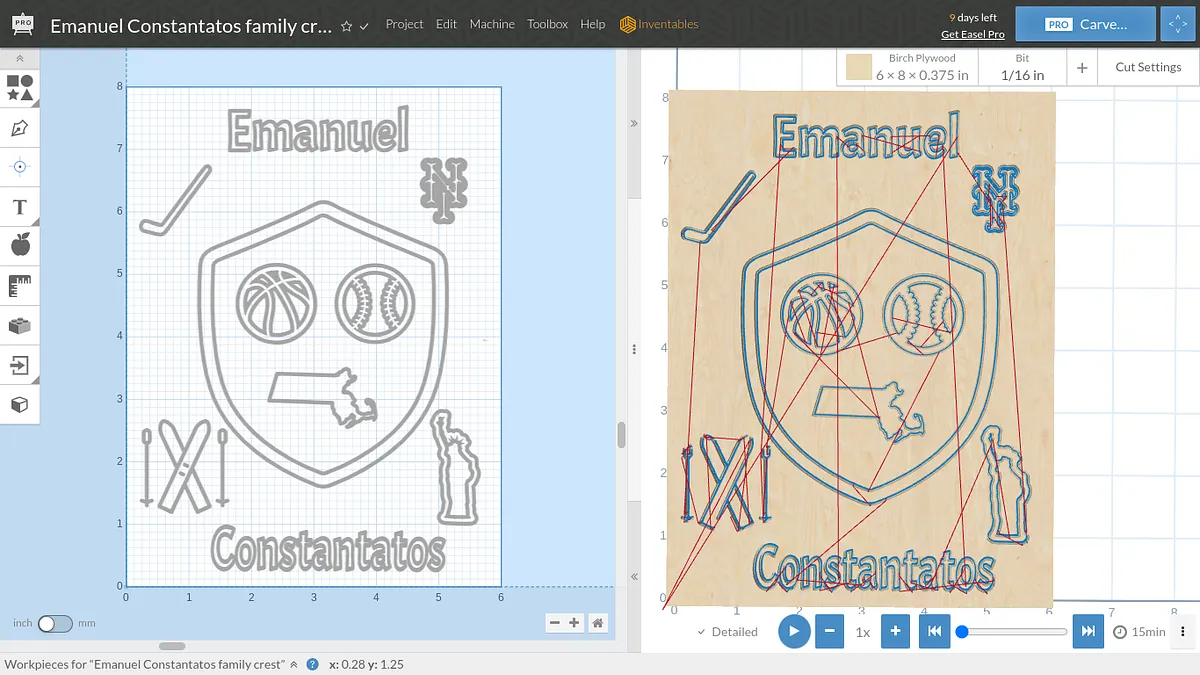
Task: Click the Import file icon
Action: 20,365
